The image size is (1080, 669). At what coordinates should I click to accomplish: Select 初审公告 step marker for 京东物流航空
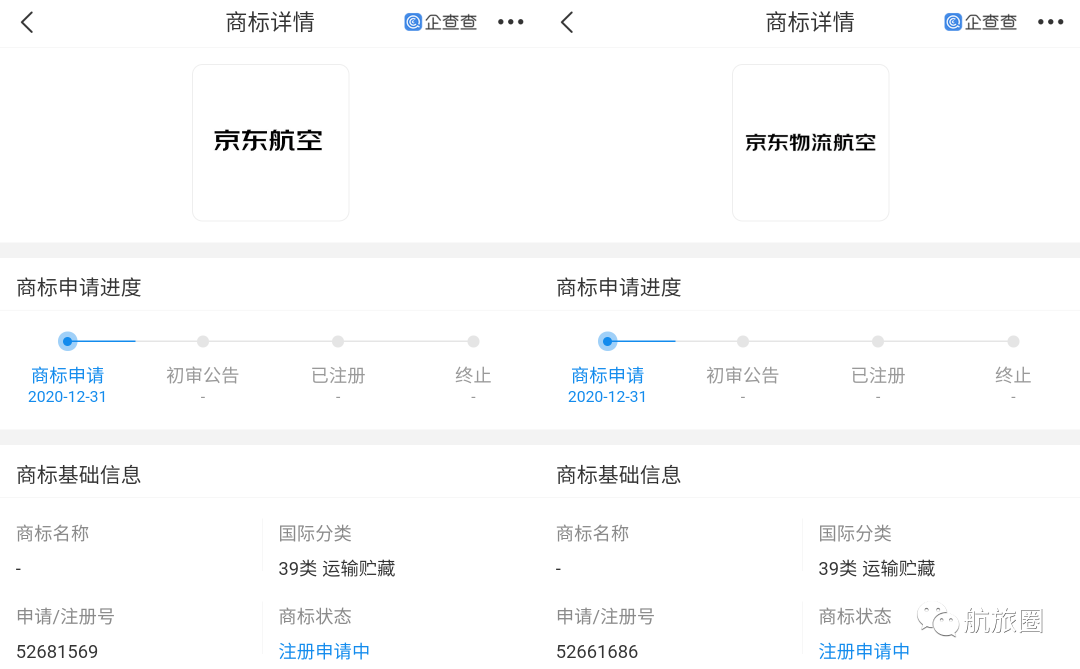(x=742, y=341)
